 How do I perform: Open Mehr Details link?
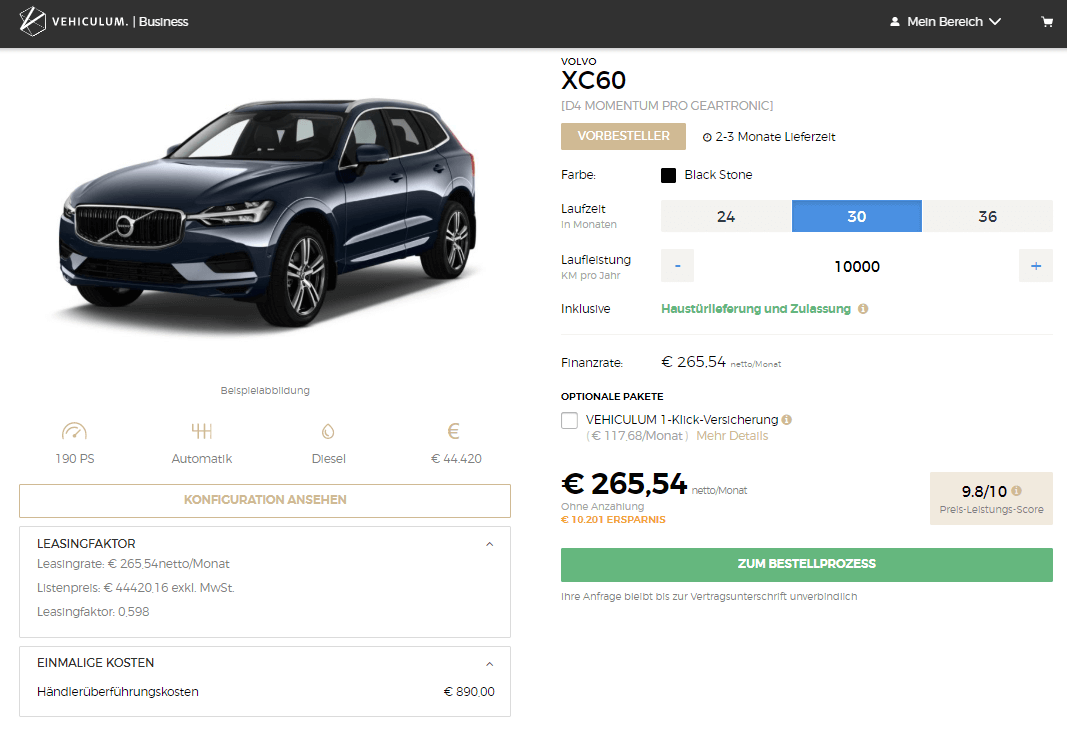click(732, 436)
